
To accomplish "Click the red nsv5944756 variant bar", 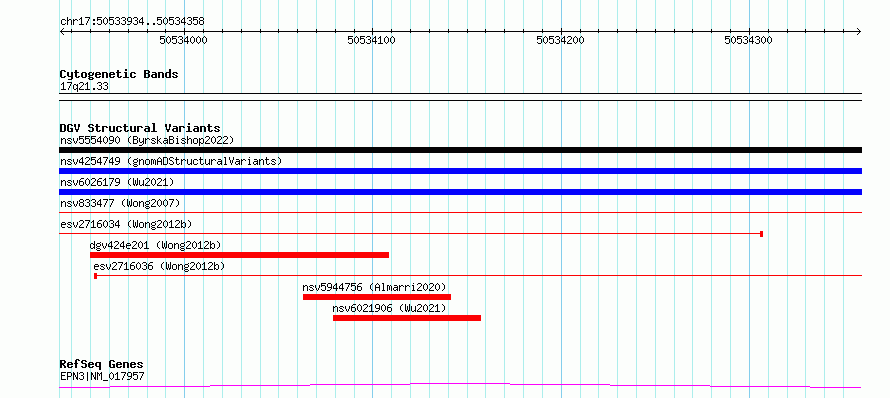I will point(377,297).
